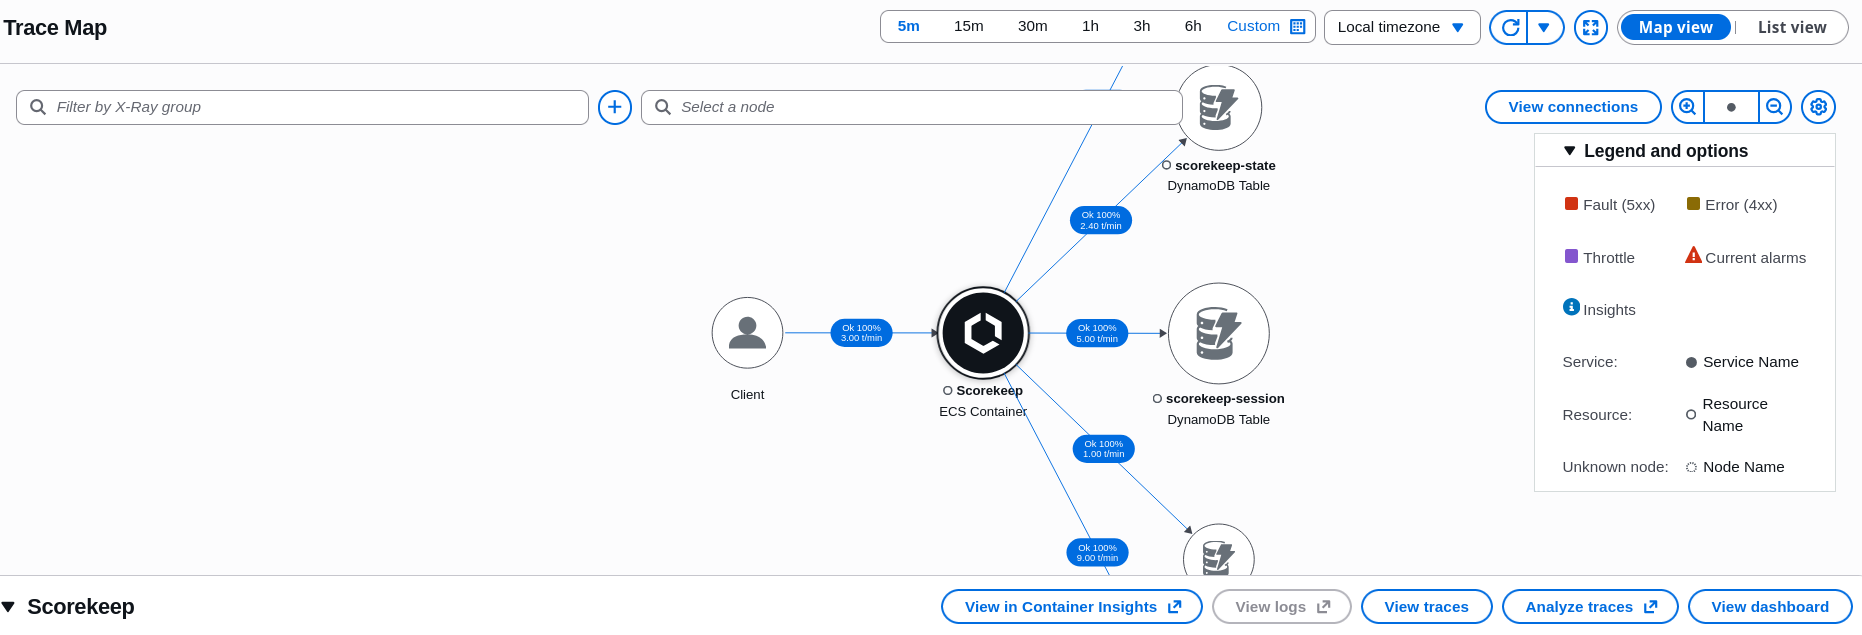The height and width of the screenshot is (635, 1862).
Task: Open refresh interval dropdown arrow
Action: (x=1544, y=27)
